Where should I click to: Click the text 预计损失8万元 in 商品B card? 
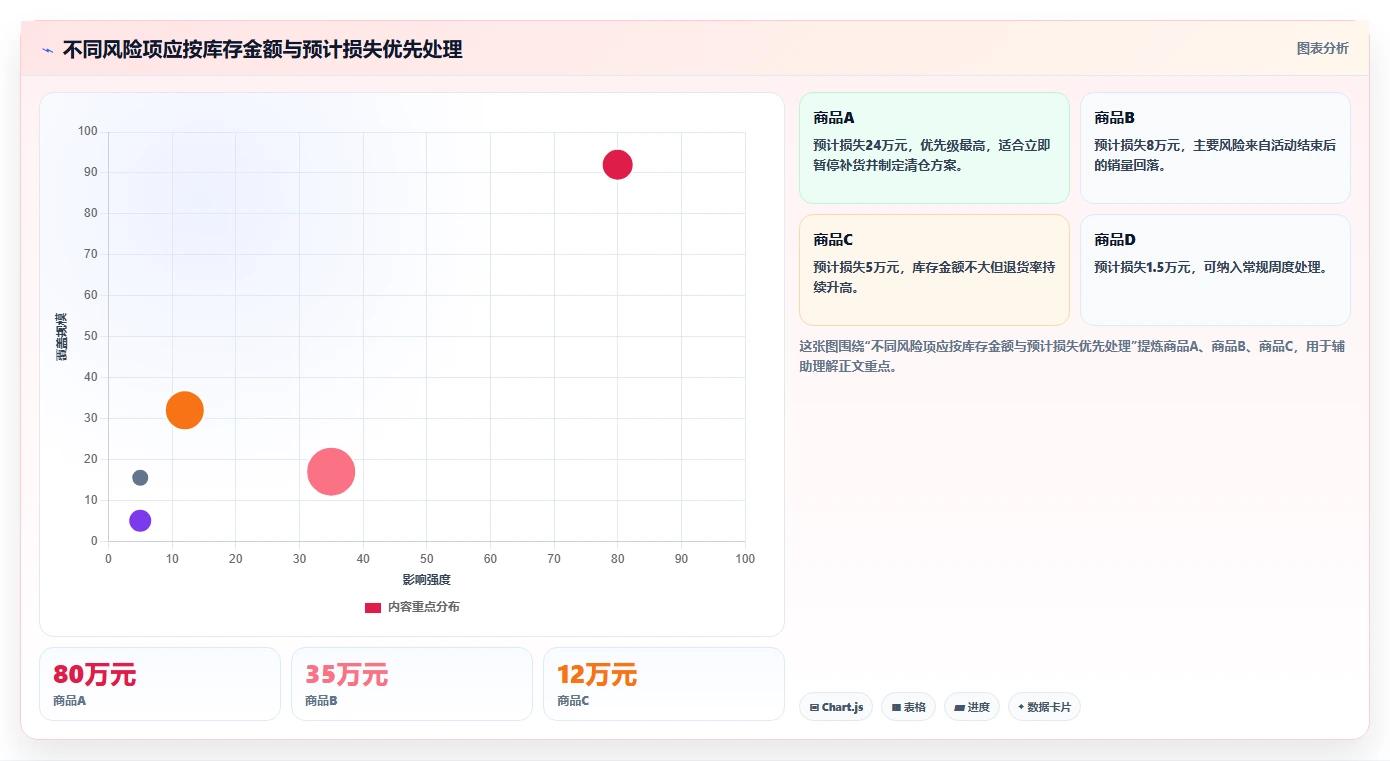[x=1137, y=145]
